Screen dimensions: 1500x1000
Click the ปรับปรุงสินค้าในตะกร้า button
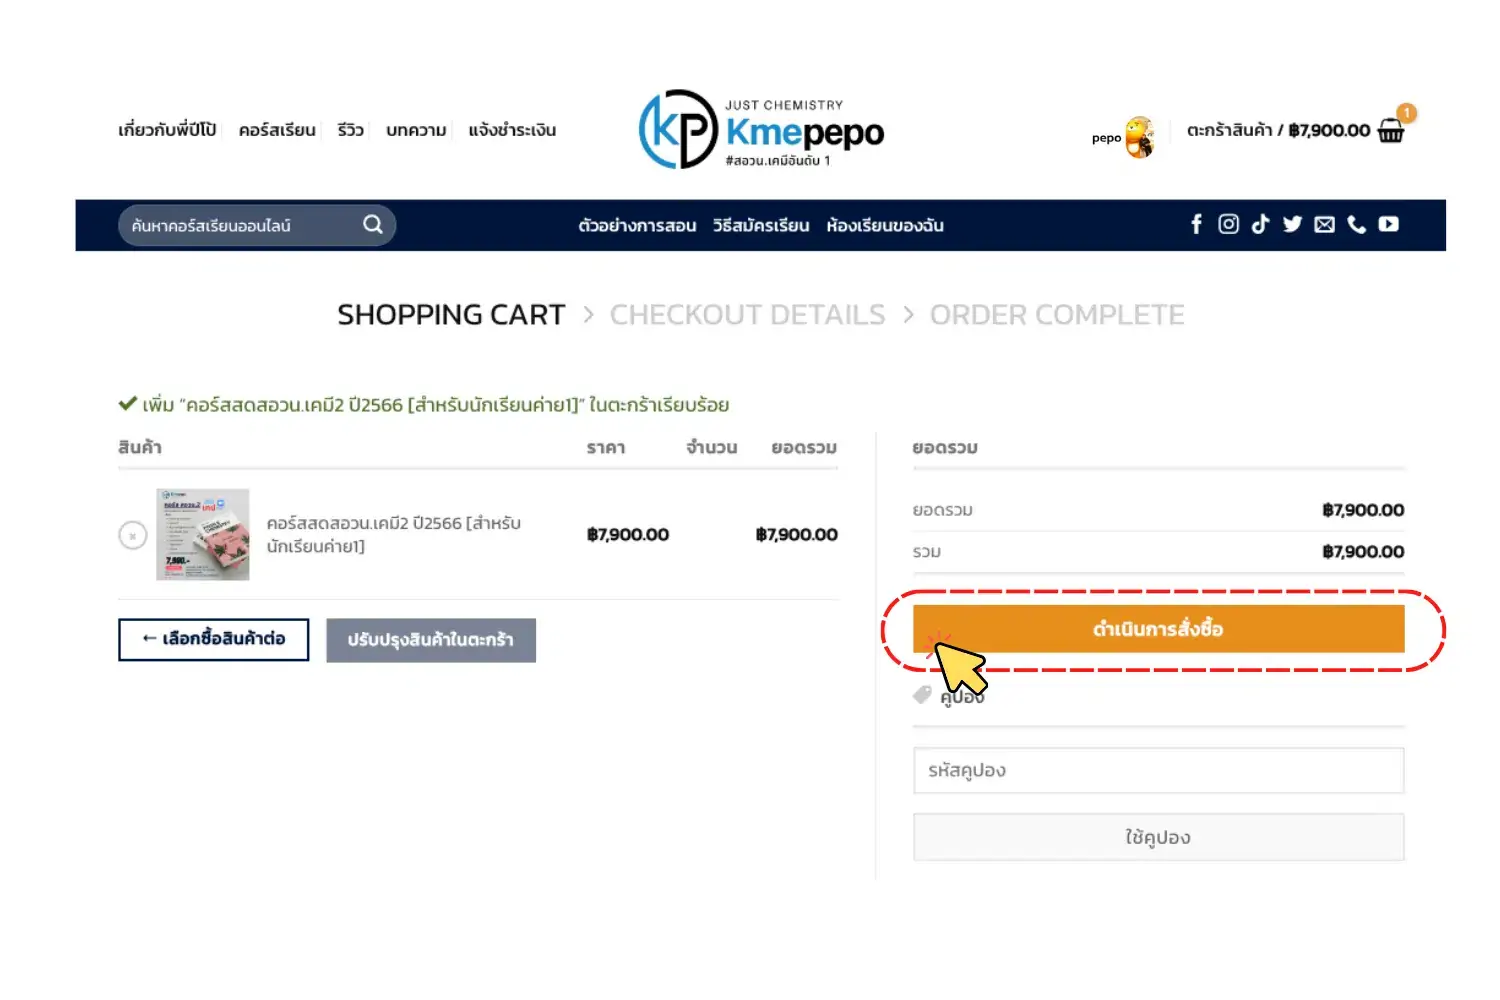[431, 640]
